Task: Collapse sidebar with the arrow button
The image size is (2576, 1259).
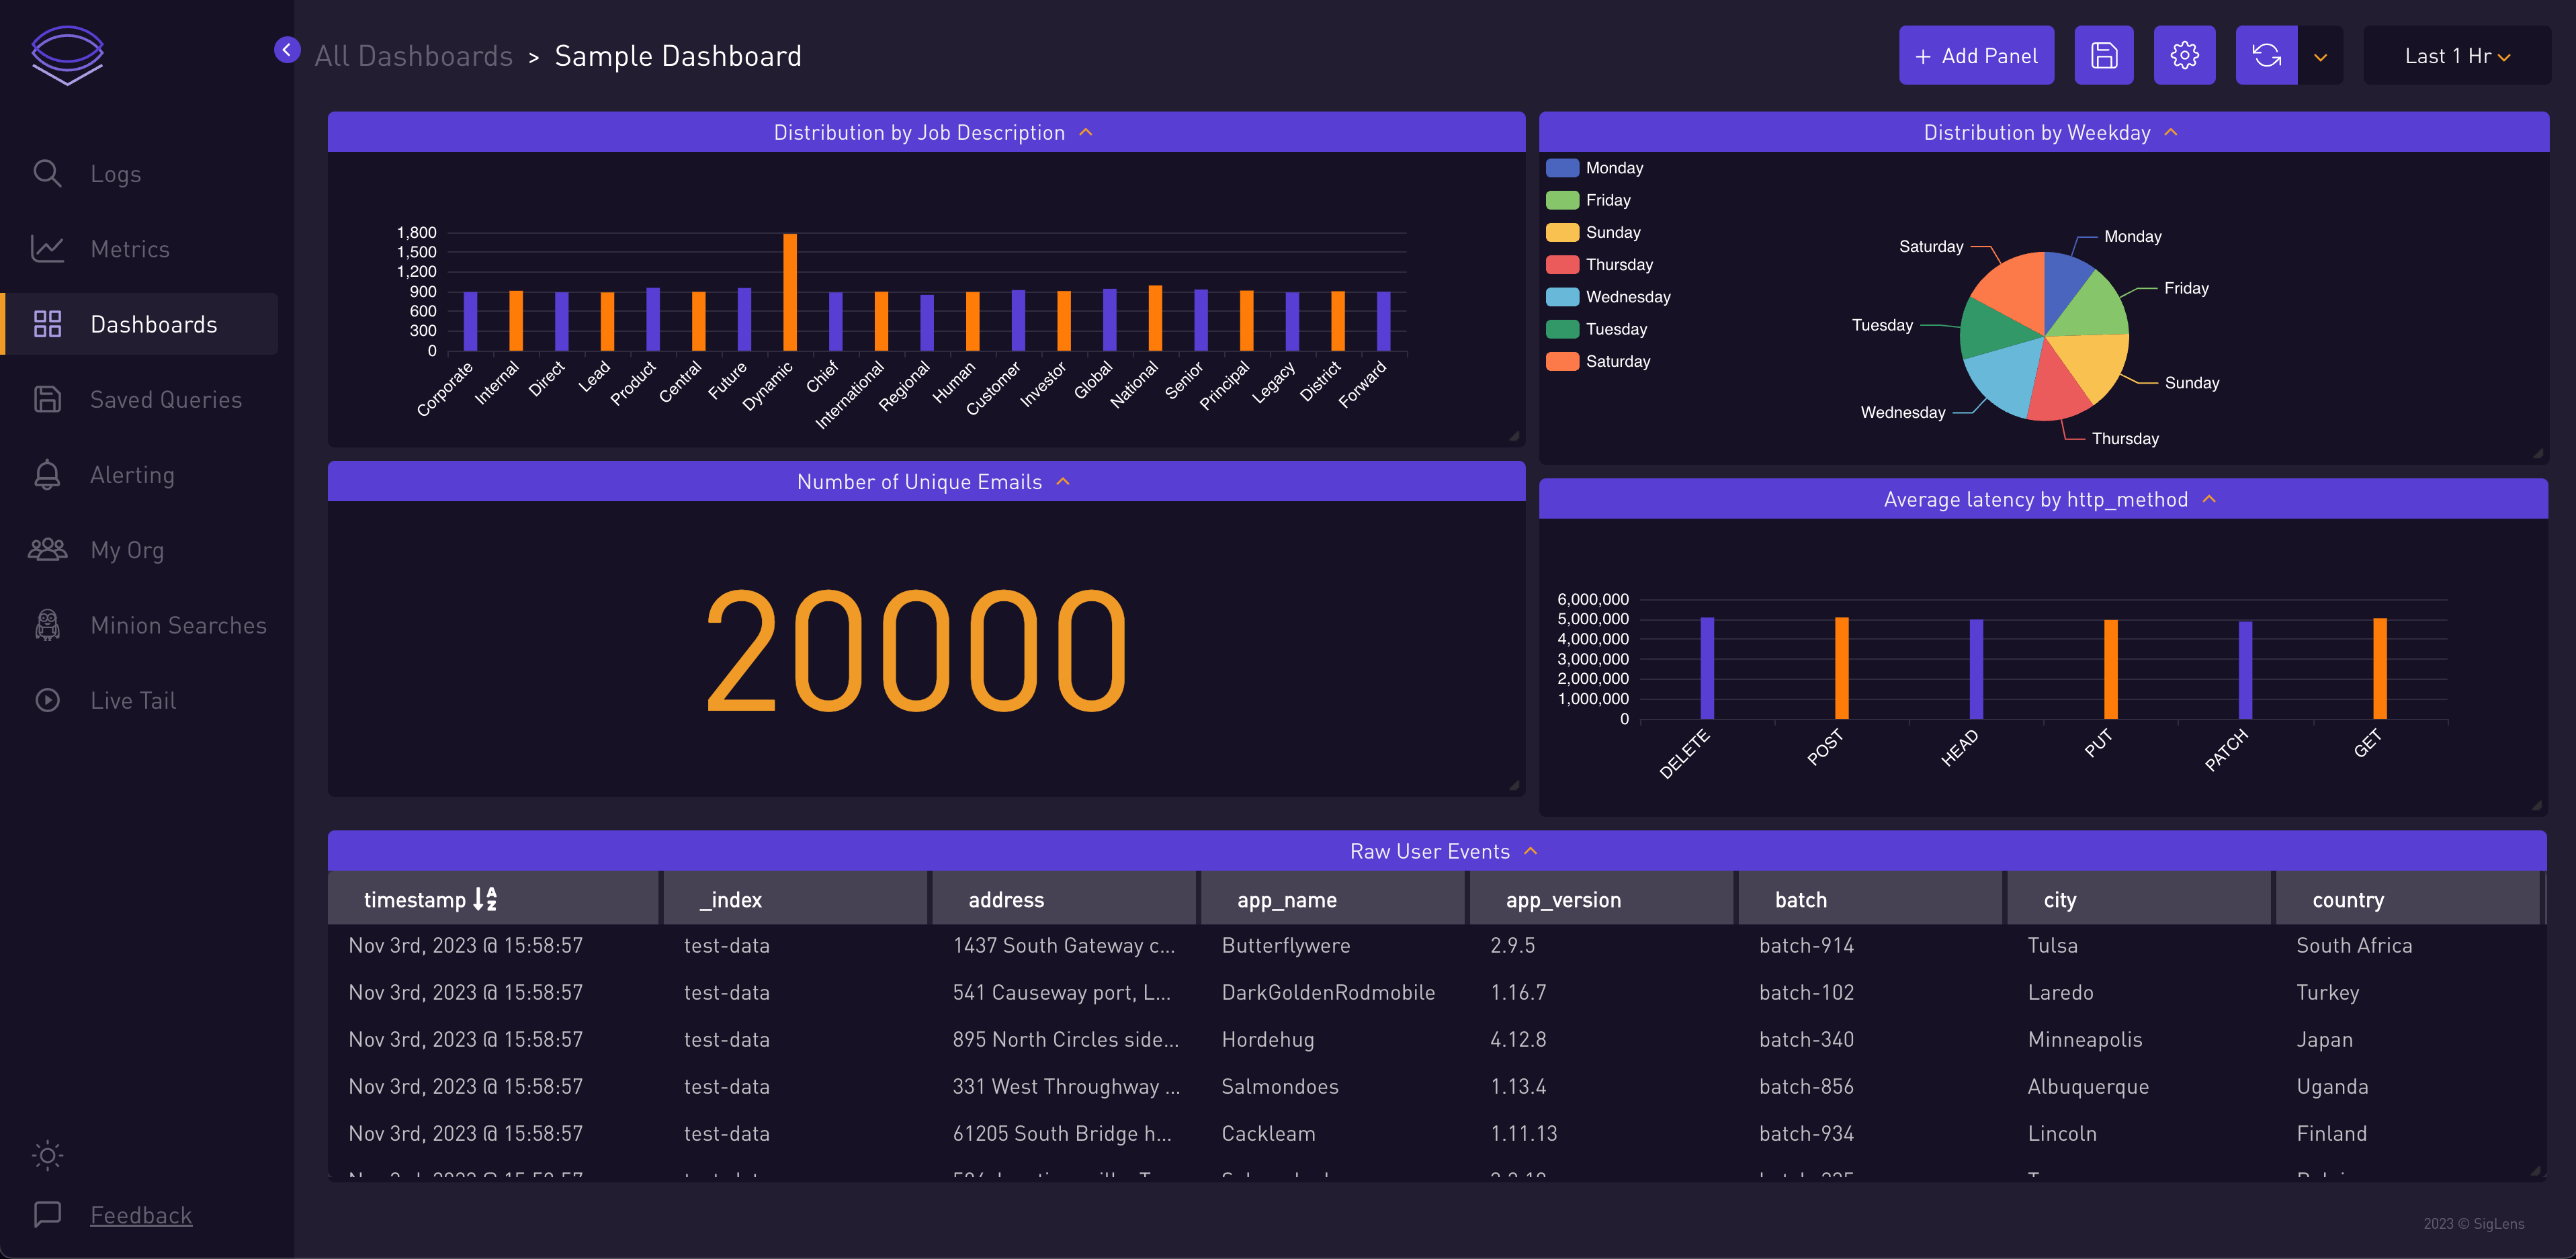Action: [287, 50]
